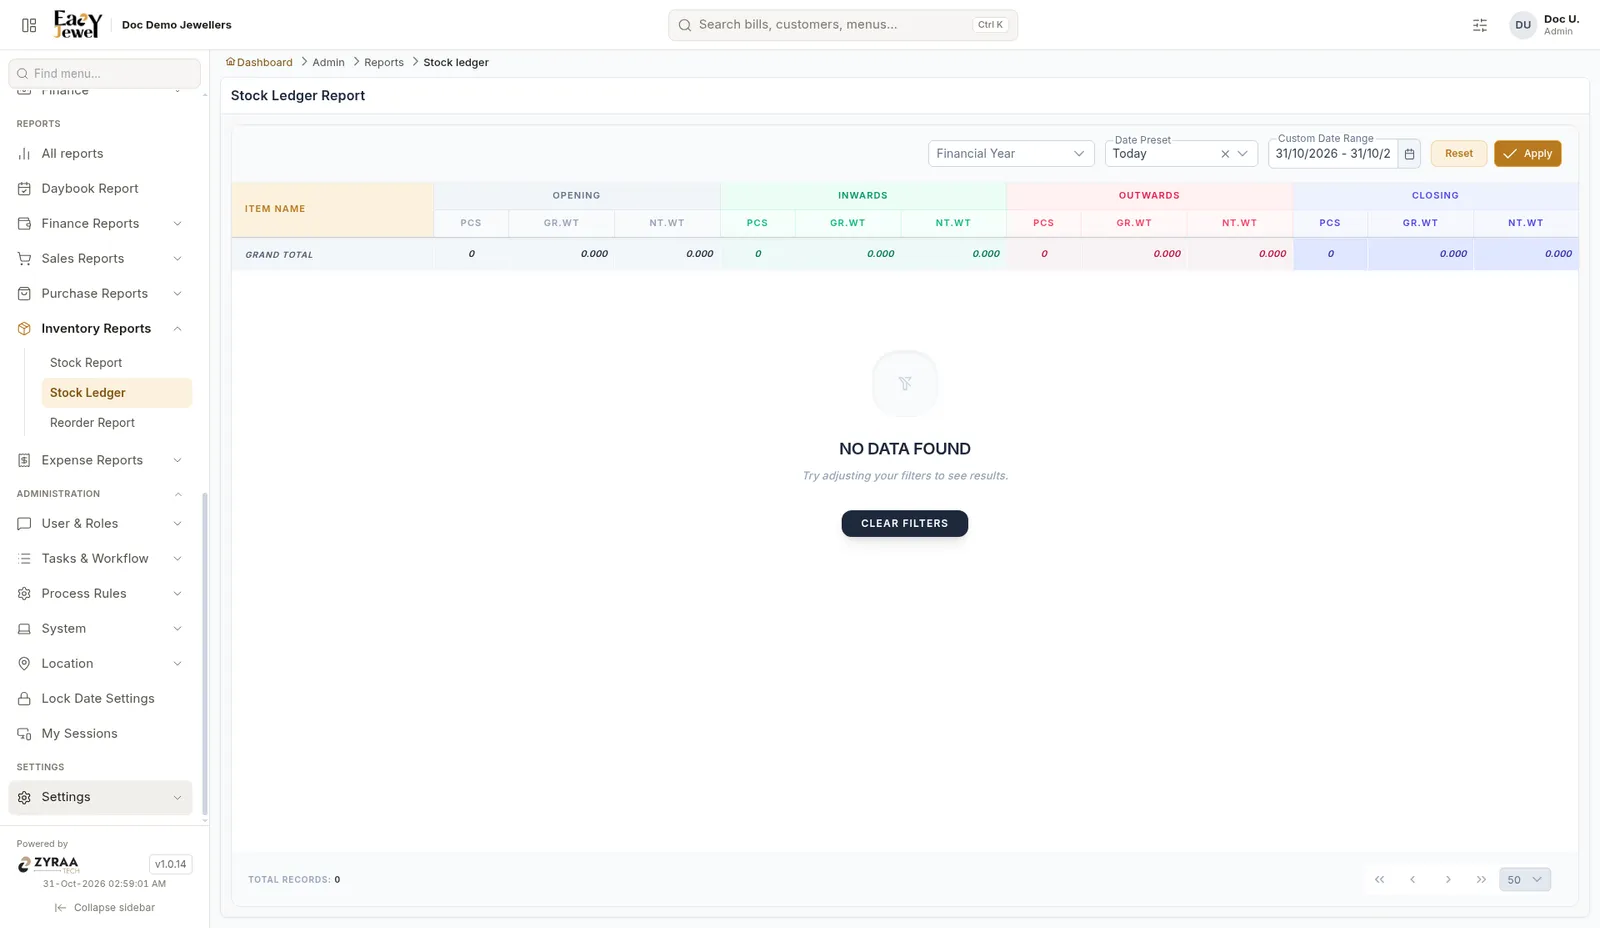Open the Financial Year dropdown

pyautogui.click(x=1011, y=154)
